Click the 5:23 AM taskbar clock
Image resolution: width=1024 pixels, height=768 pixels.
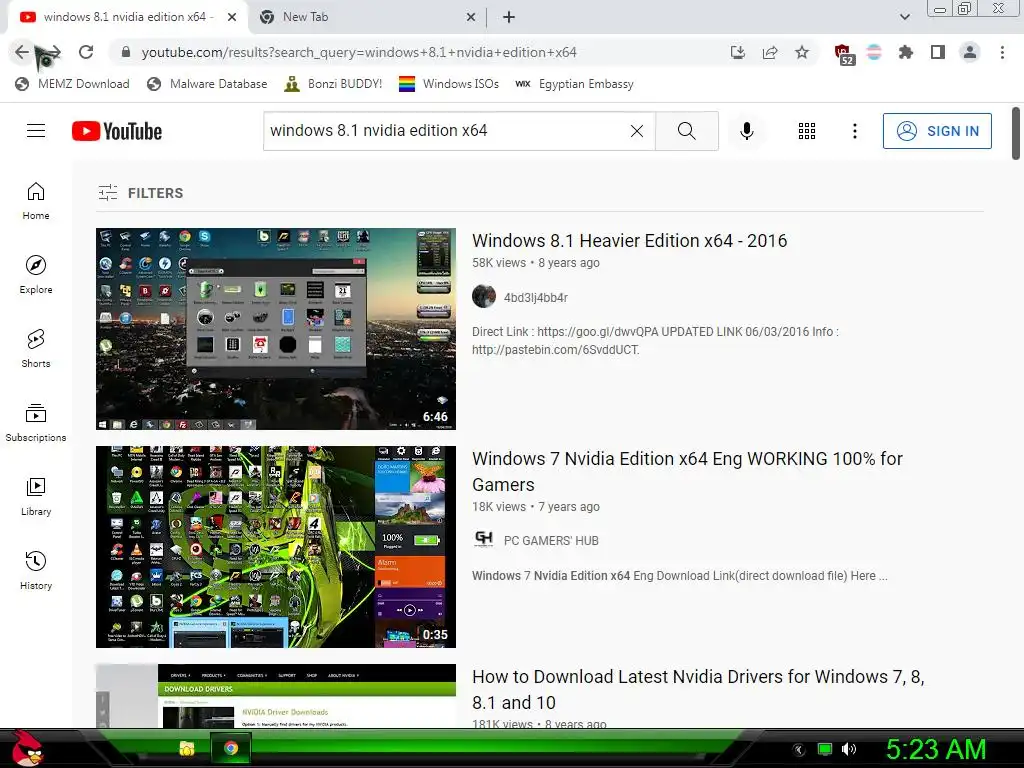[935, 749]
